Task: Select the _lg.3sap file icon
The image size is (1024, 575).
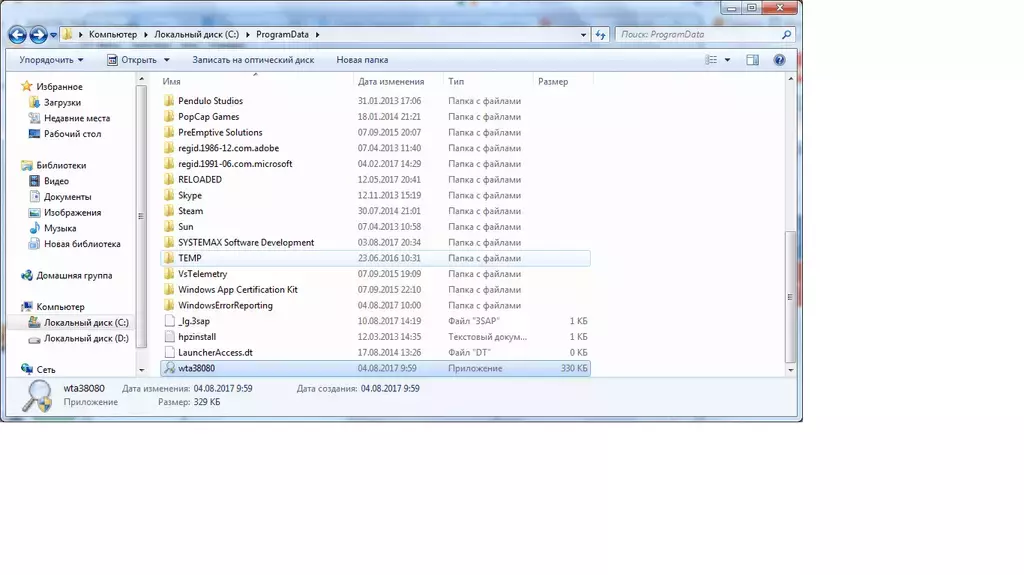Action: coord(169,321)
